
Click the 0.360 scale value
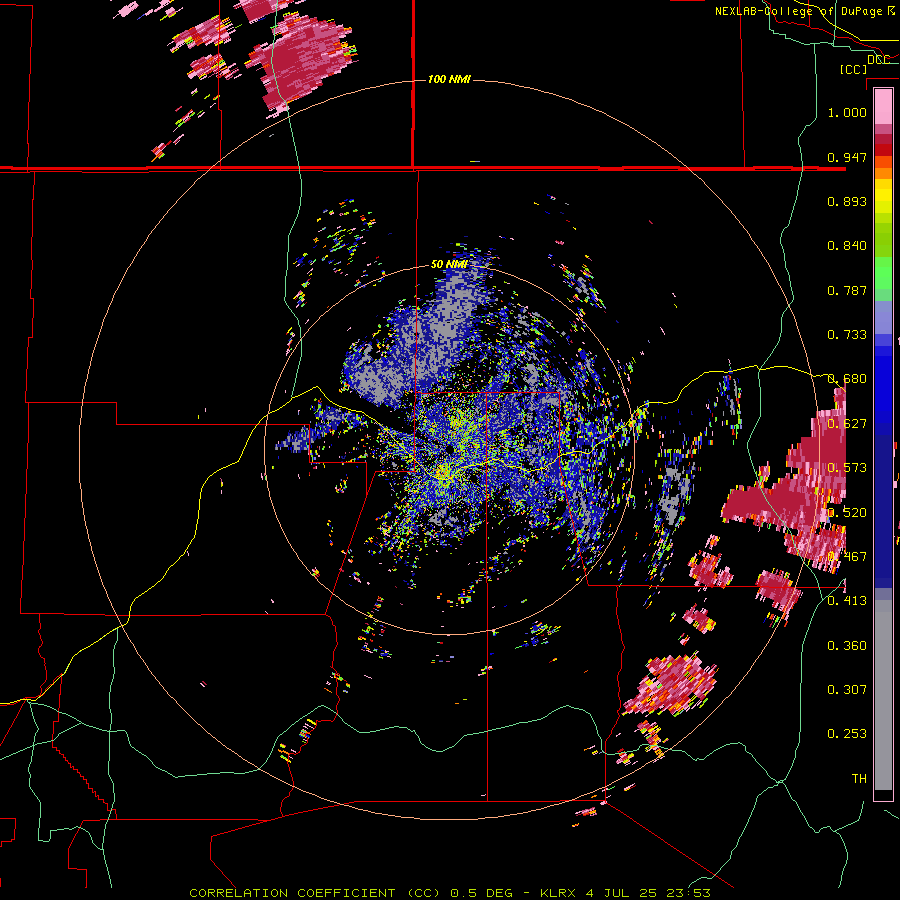(x=847, y=646)
